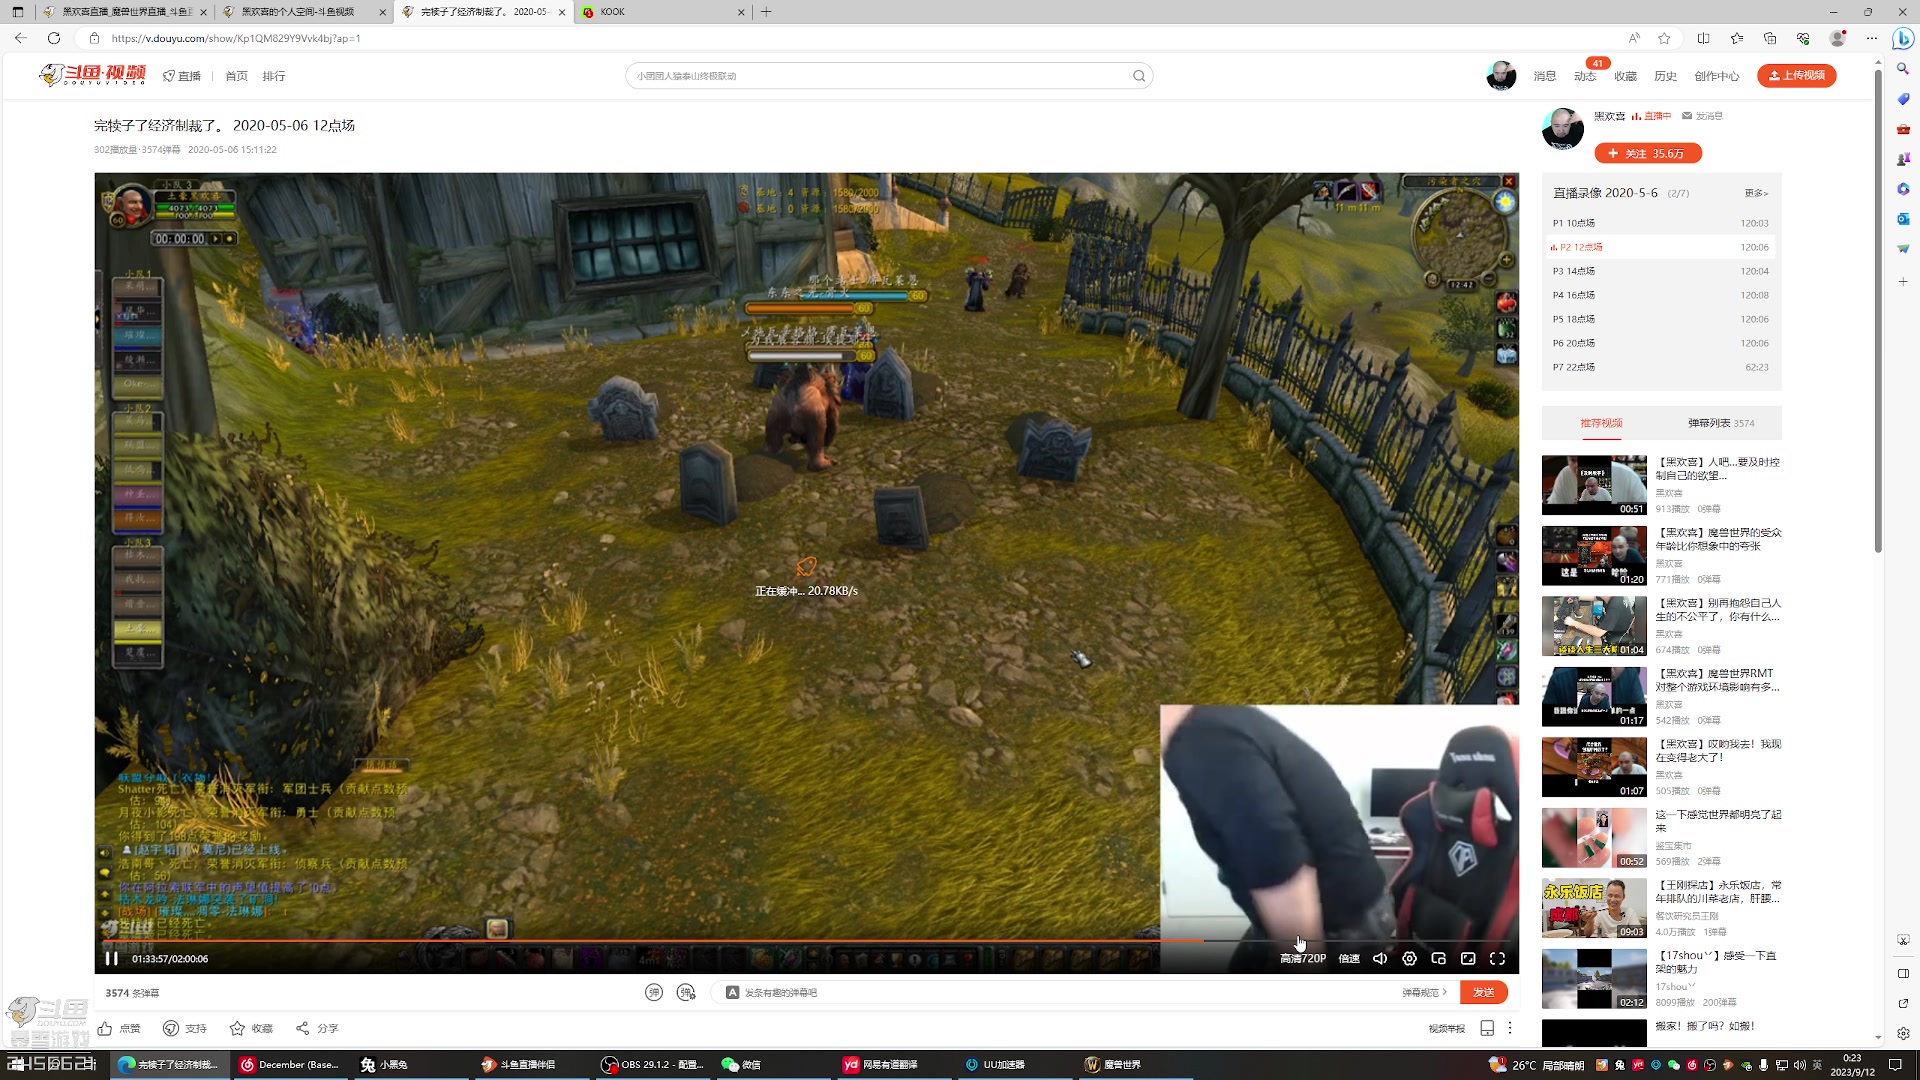Play episode P4 16点场
The width and height of the screenshot is (1920, 1080).
pos(1661,295)
